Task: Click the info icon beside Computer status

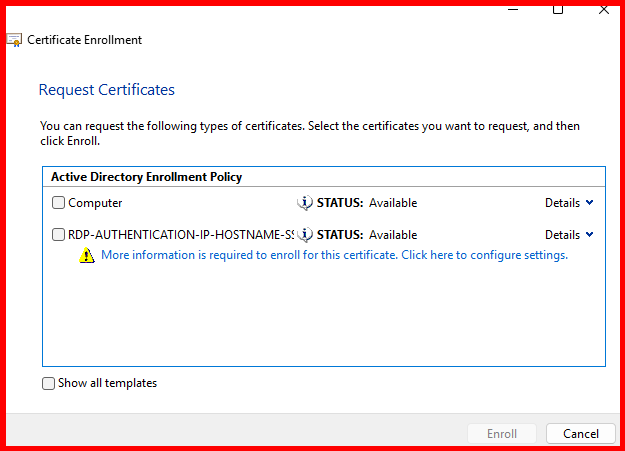Action: 305,203
